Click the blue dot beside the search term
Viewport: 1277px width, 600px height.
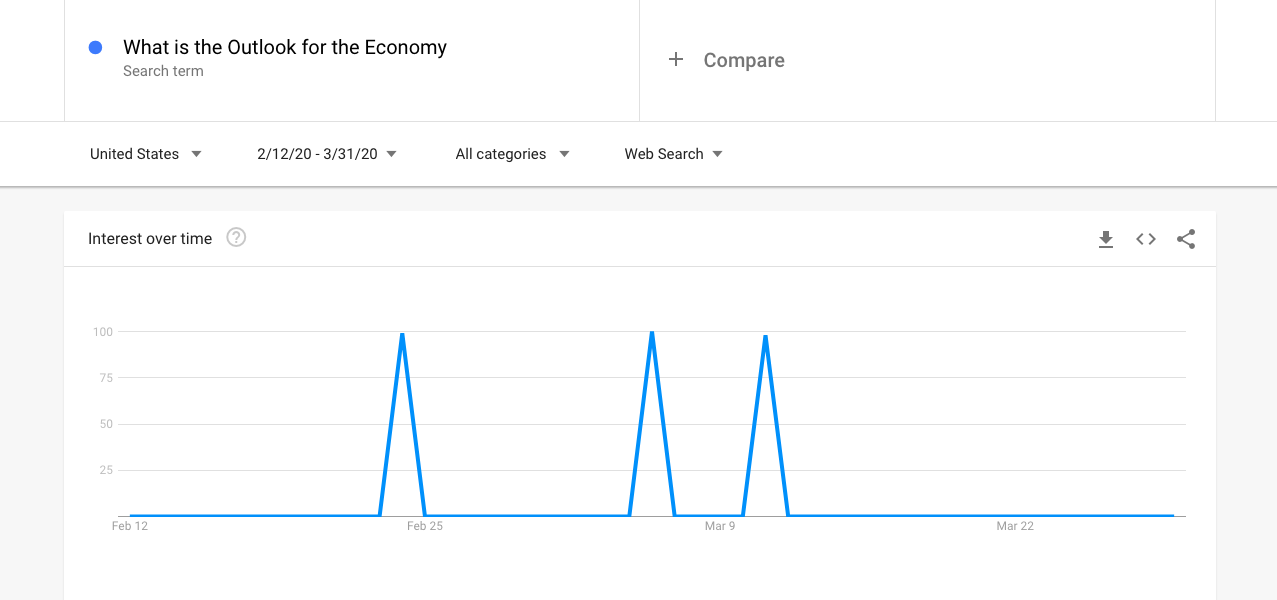click(95, 47)
